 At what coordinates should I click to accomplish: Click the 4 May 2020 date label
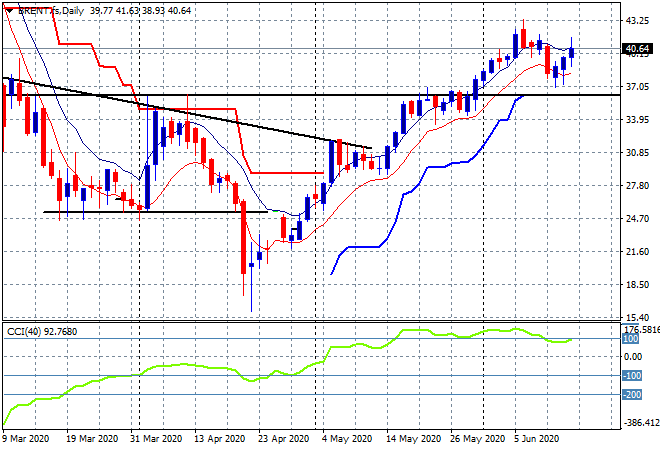pyautogui.click(x=347, y=439)
